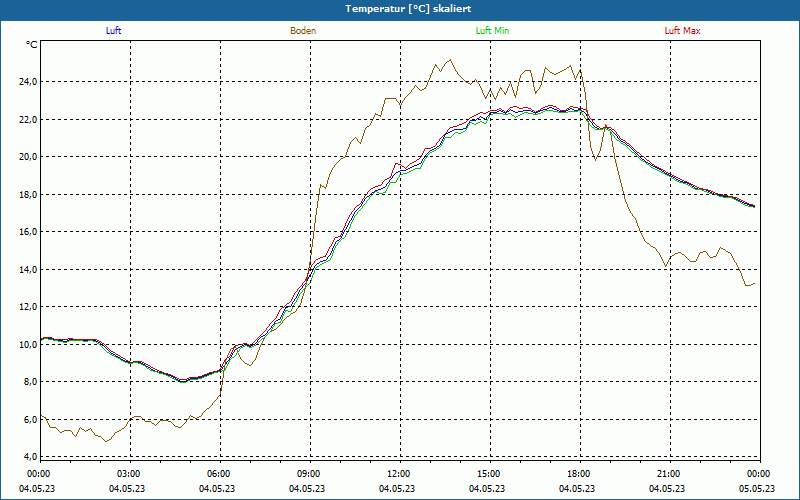Click the '20,0' y-axis value
The height and width of the screenshot is (500, 800).
click(x=29, y=157)
